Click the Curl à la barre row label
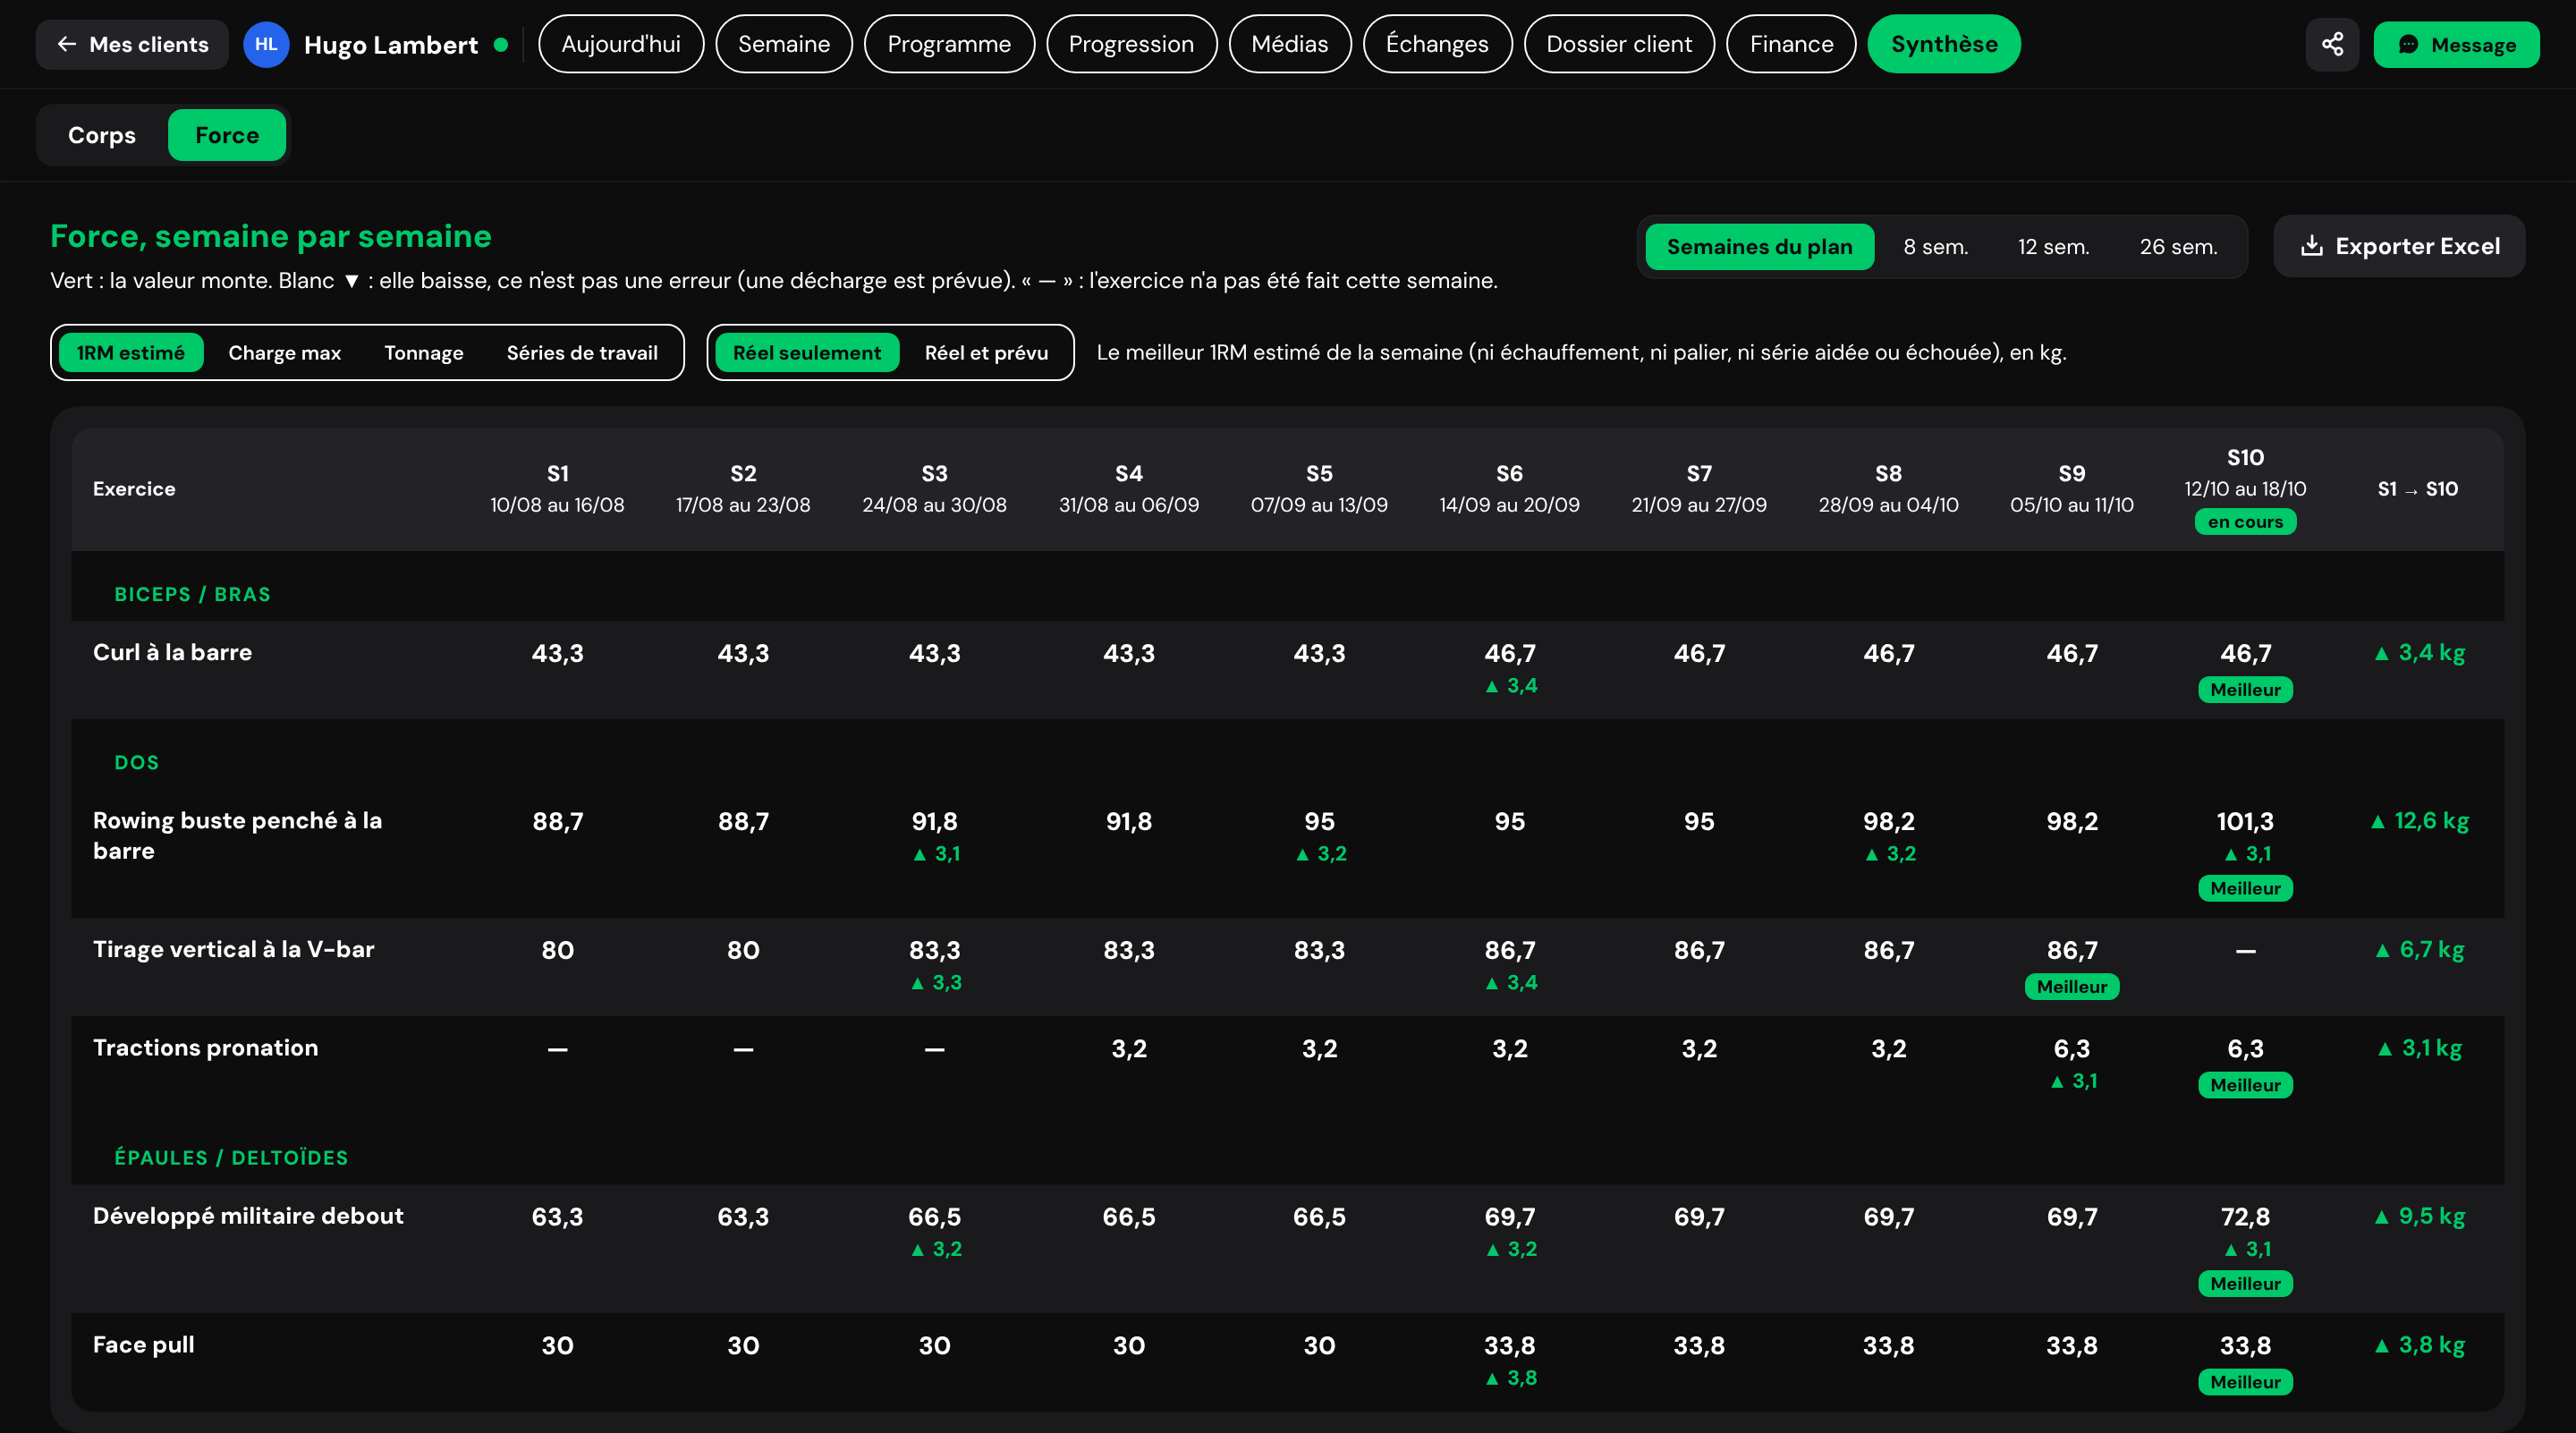Image resolution: width=2576 pixels, height=1433 pixels. click(x=172, y=652)
